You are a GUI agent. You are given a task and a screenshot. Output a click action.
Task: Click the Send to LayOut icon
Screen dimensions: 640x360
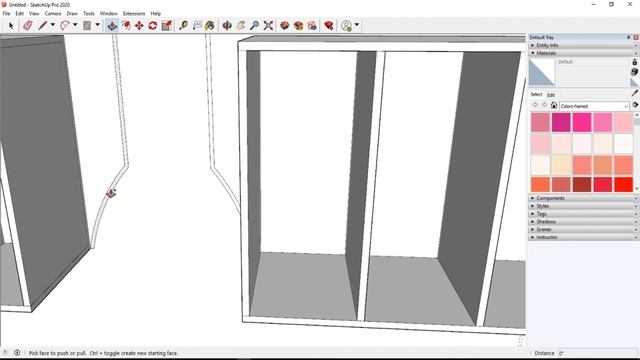point(312,26)
